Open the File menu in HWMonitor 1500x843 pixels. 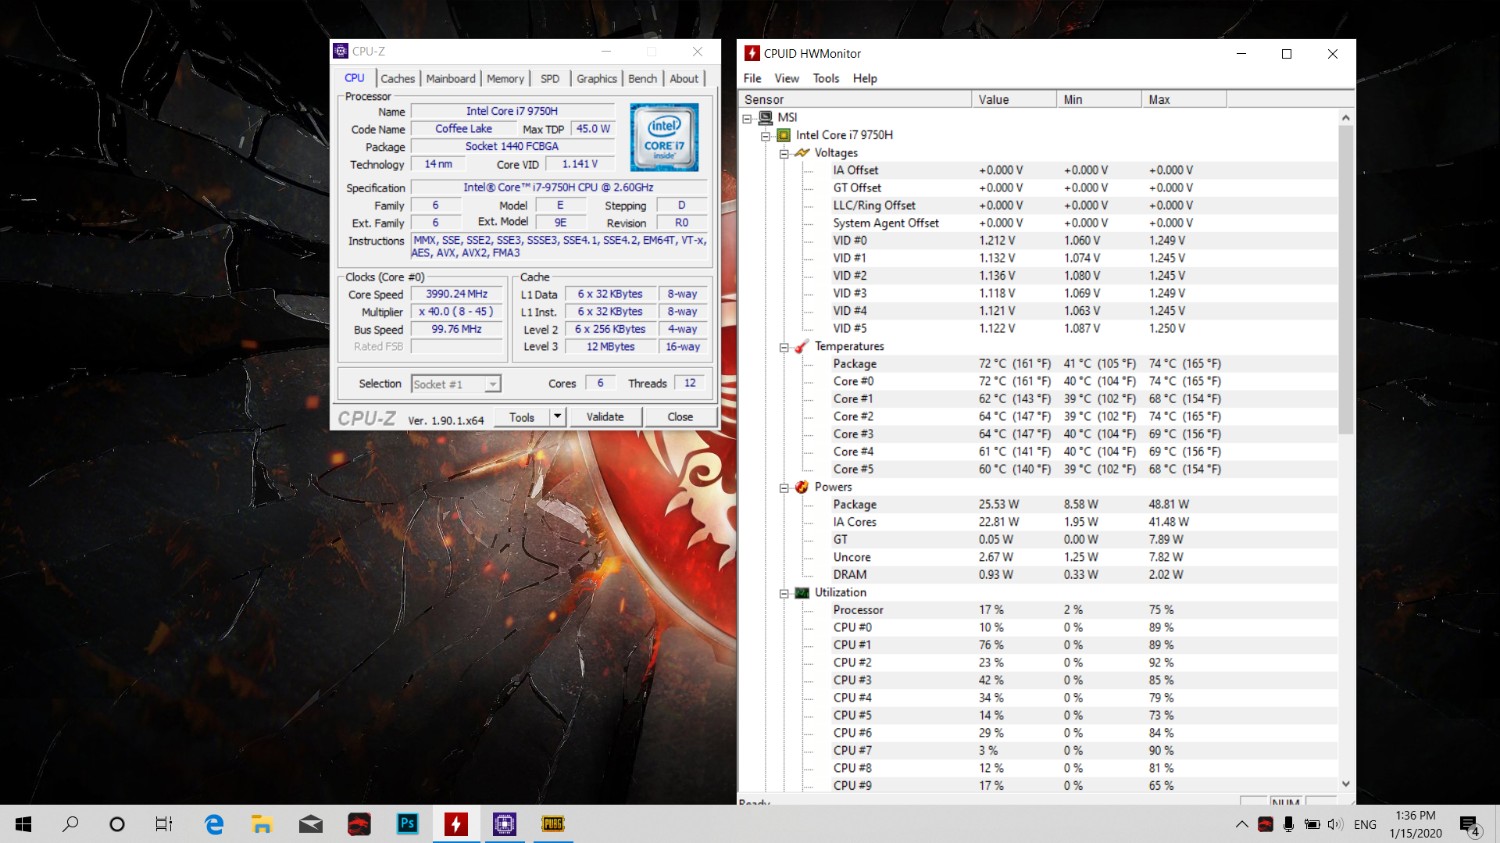click(752, 78)
